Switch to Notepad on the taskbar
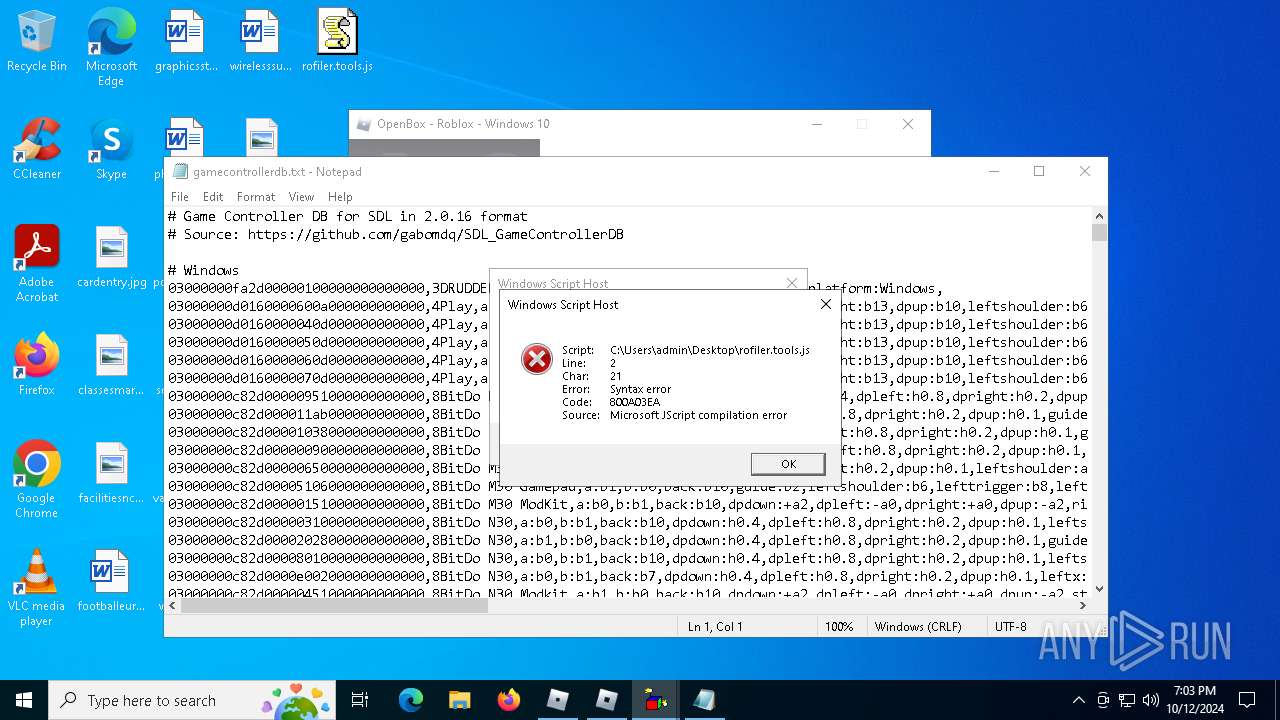Viewport: 1280px width, 720px height. click(704, 700)
